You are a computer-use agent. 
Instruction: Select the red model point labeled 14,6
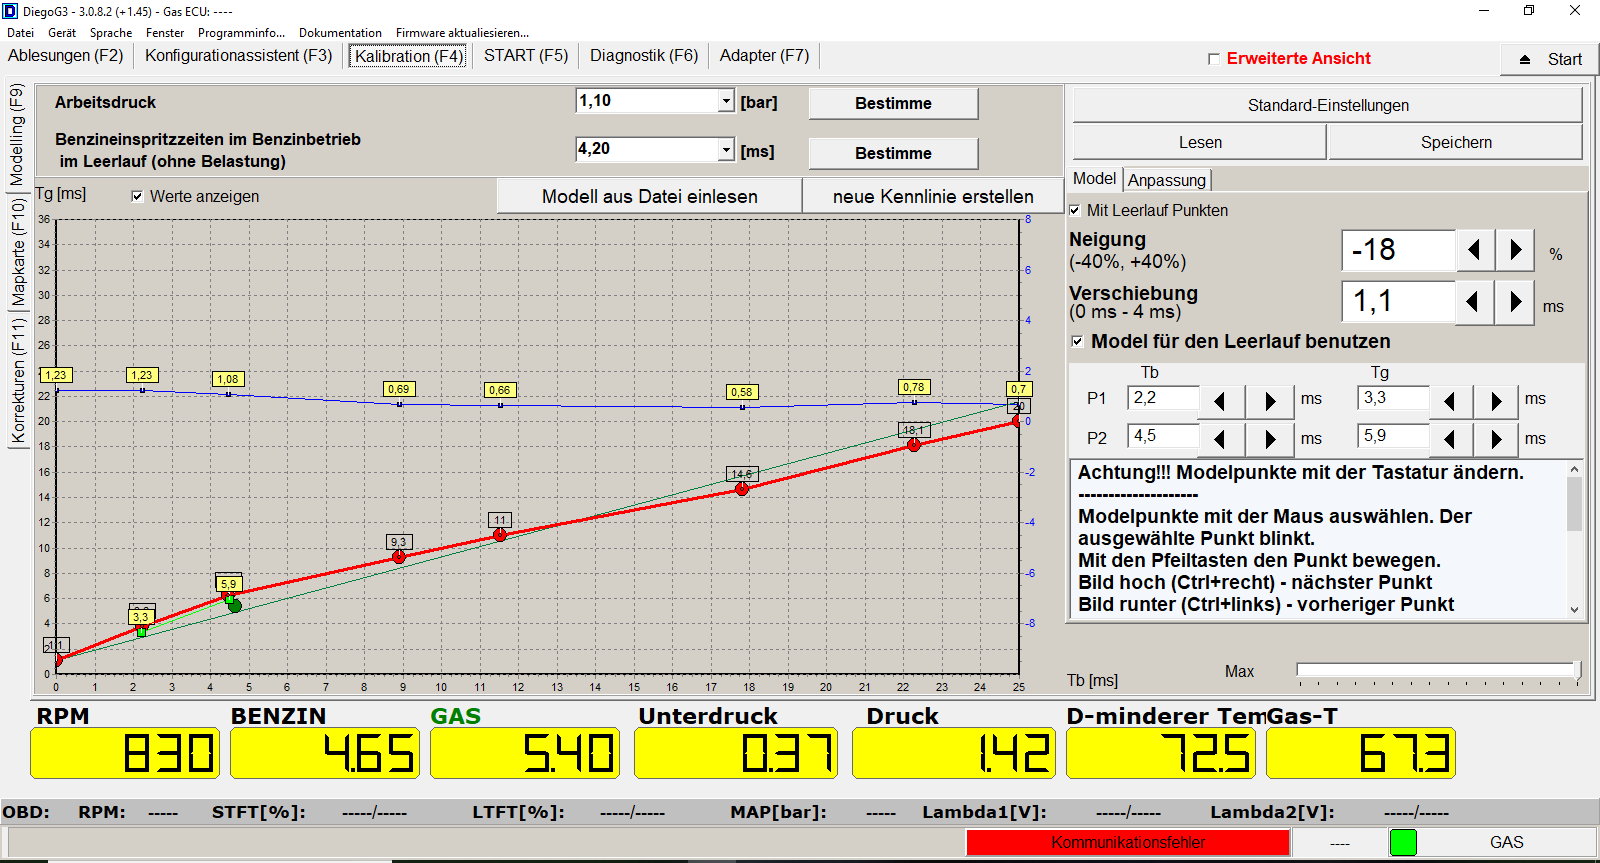742,489
